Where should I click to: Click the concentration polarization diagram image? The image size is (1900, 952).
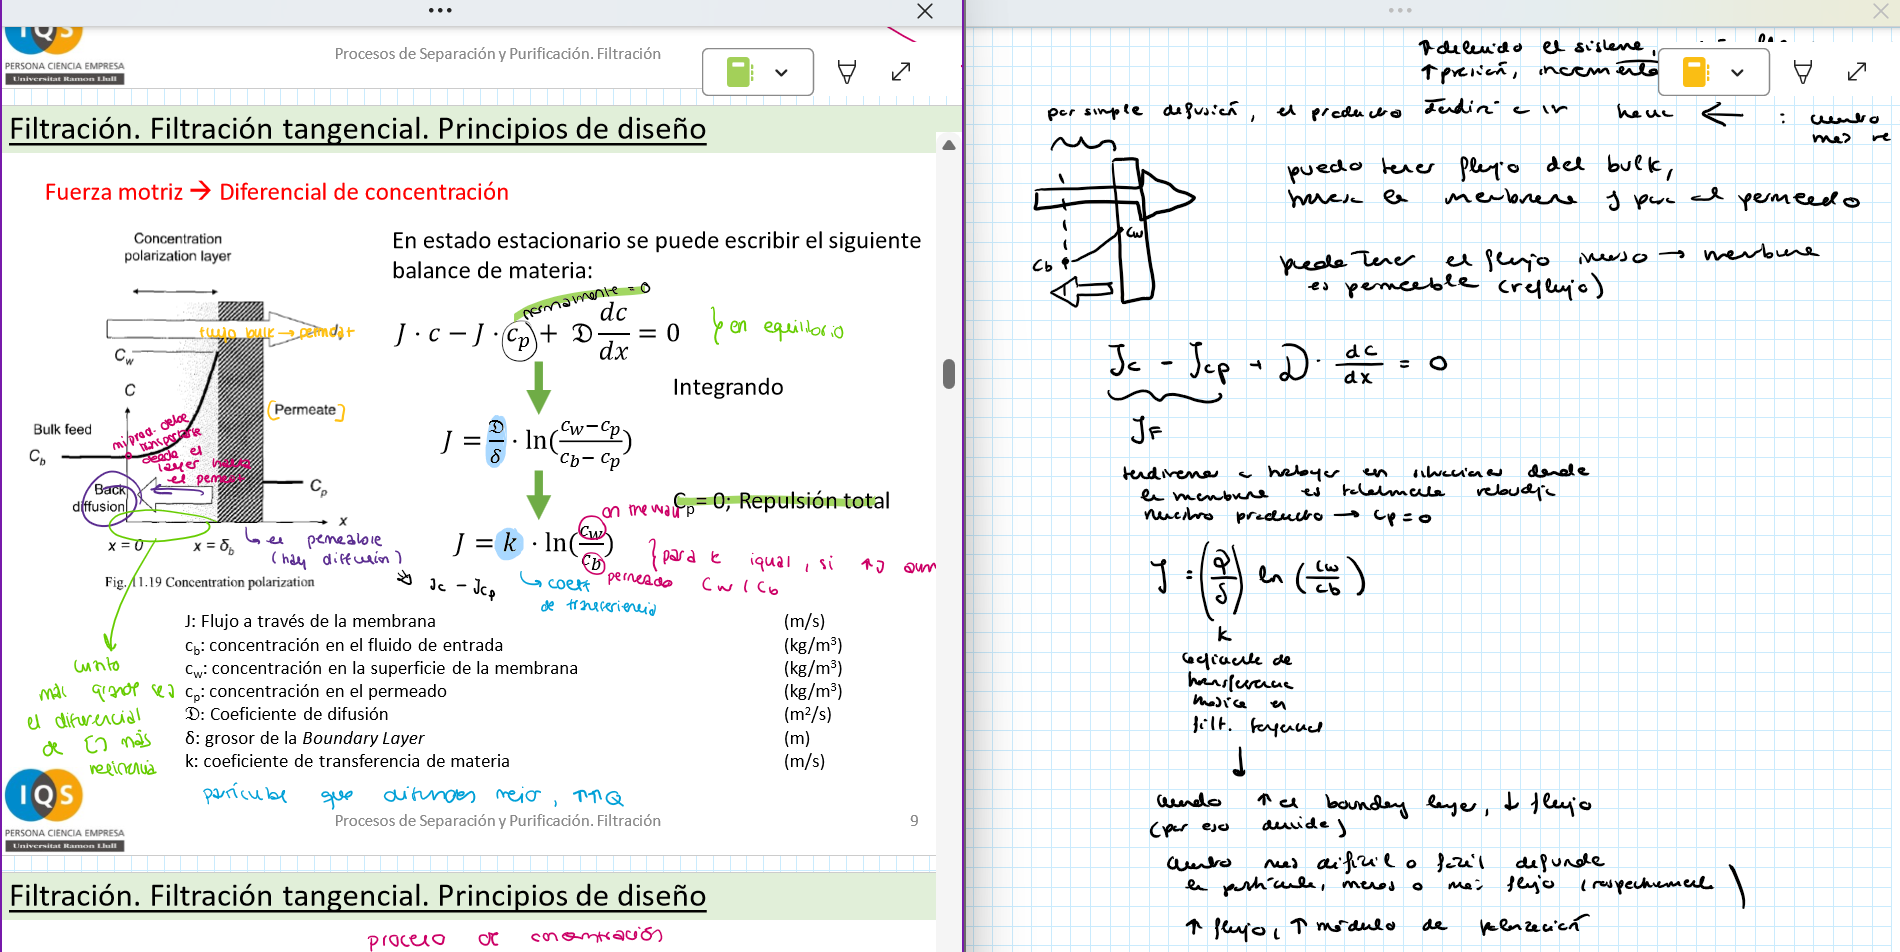pos(190,410)
